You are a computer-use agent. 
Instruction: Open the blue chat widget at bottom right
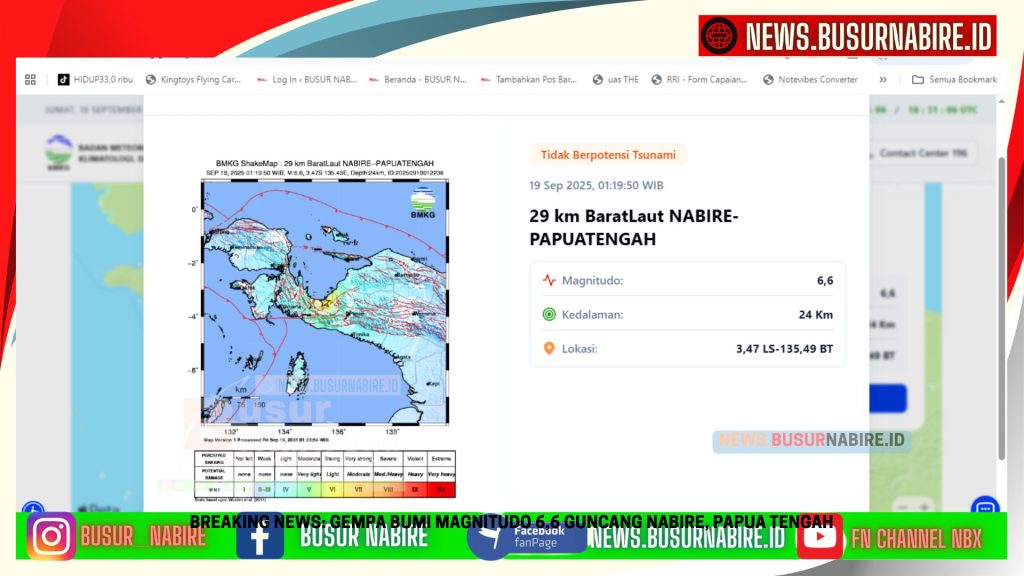(x=985, y=508)
